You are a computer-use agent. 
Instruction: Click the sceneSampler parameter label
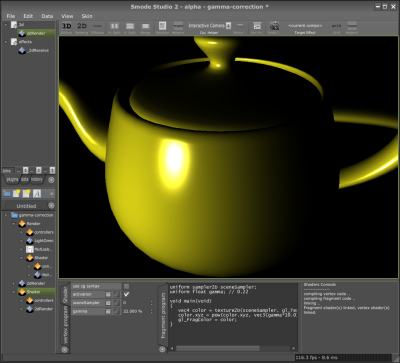pyautogui.click(x=86, y=303)
